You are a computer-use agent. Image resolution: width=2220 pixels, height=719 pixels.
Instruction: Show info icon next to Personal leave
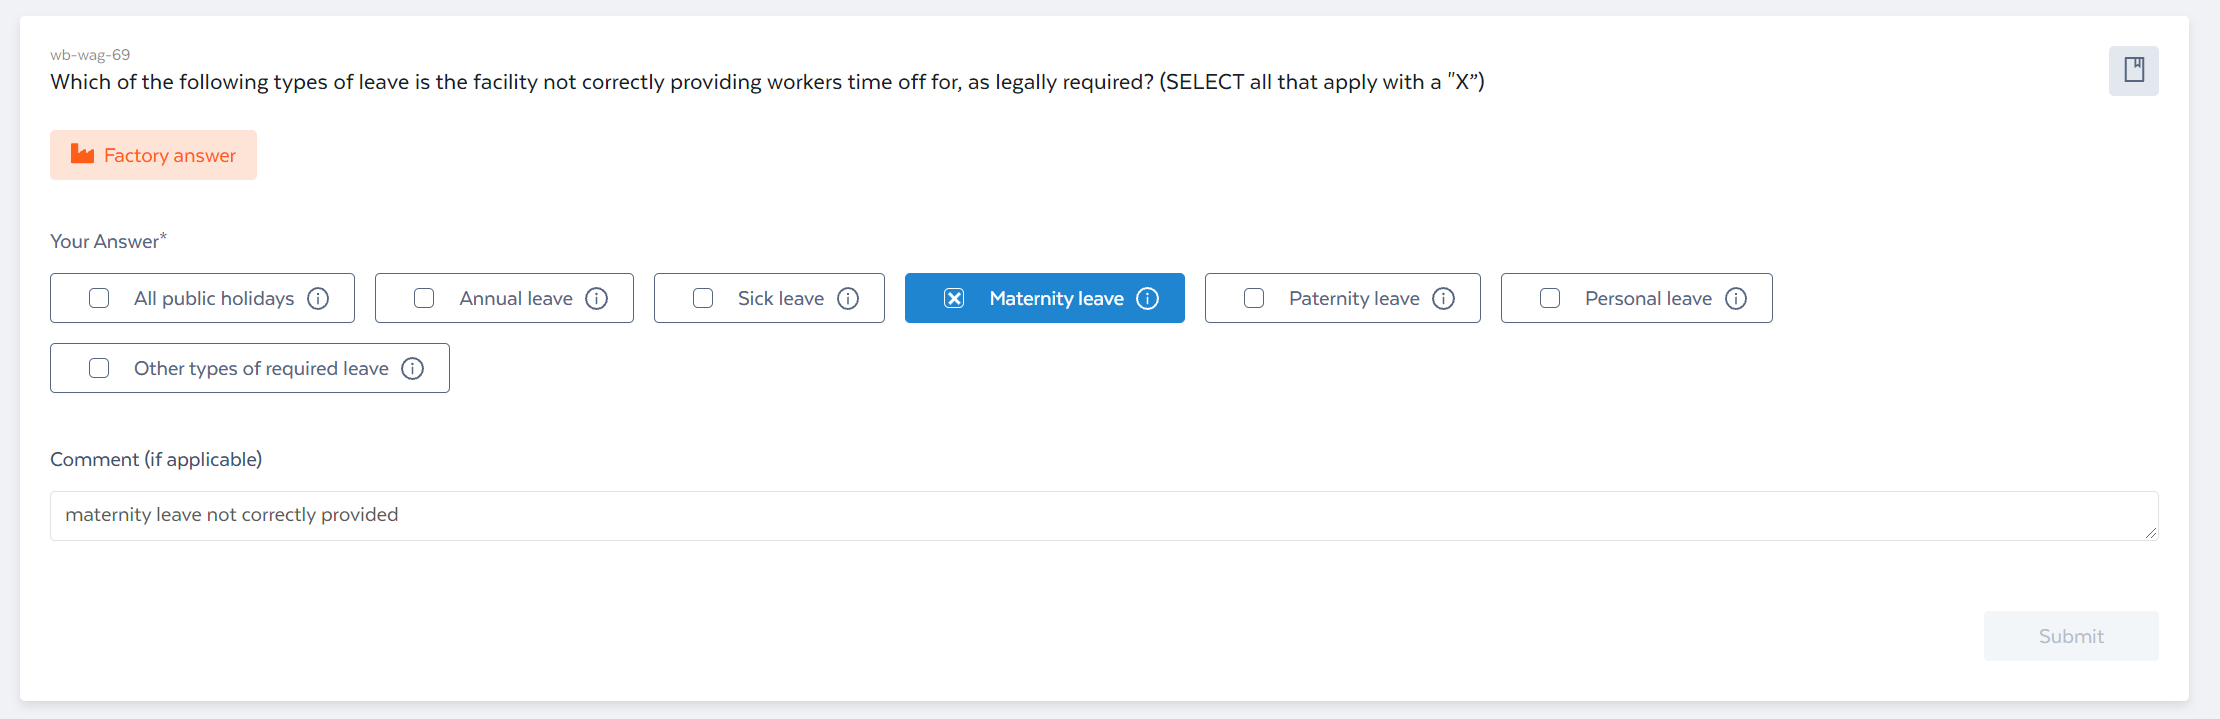(1736, 298)
